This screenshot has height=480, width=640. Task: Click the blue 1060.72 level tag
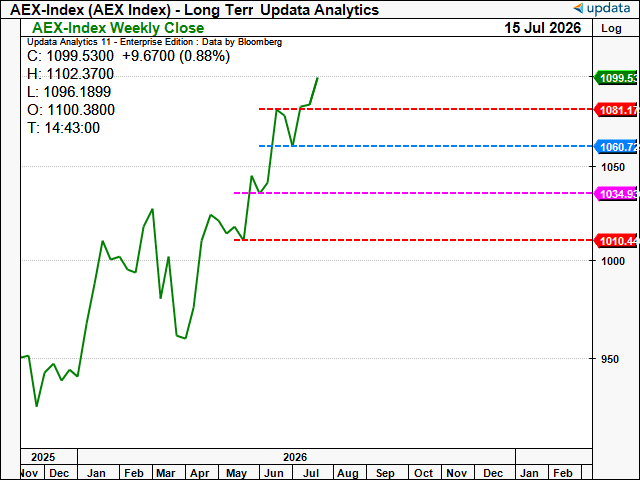tap(617, 147)
